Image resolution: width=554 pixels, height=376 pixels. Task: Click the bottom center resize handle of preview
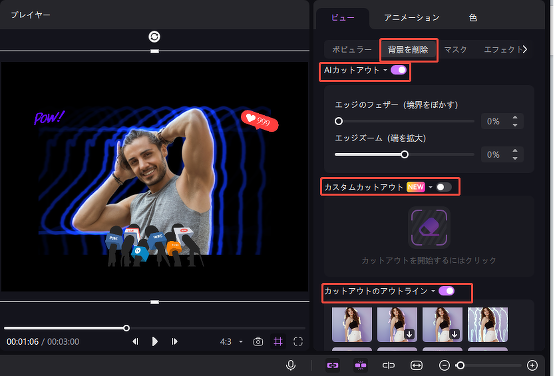[154, 302]
